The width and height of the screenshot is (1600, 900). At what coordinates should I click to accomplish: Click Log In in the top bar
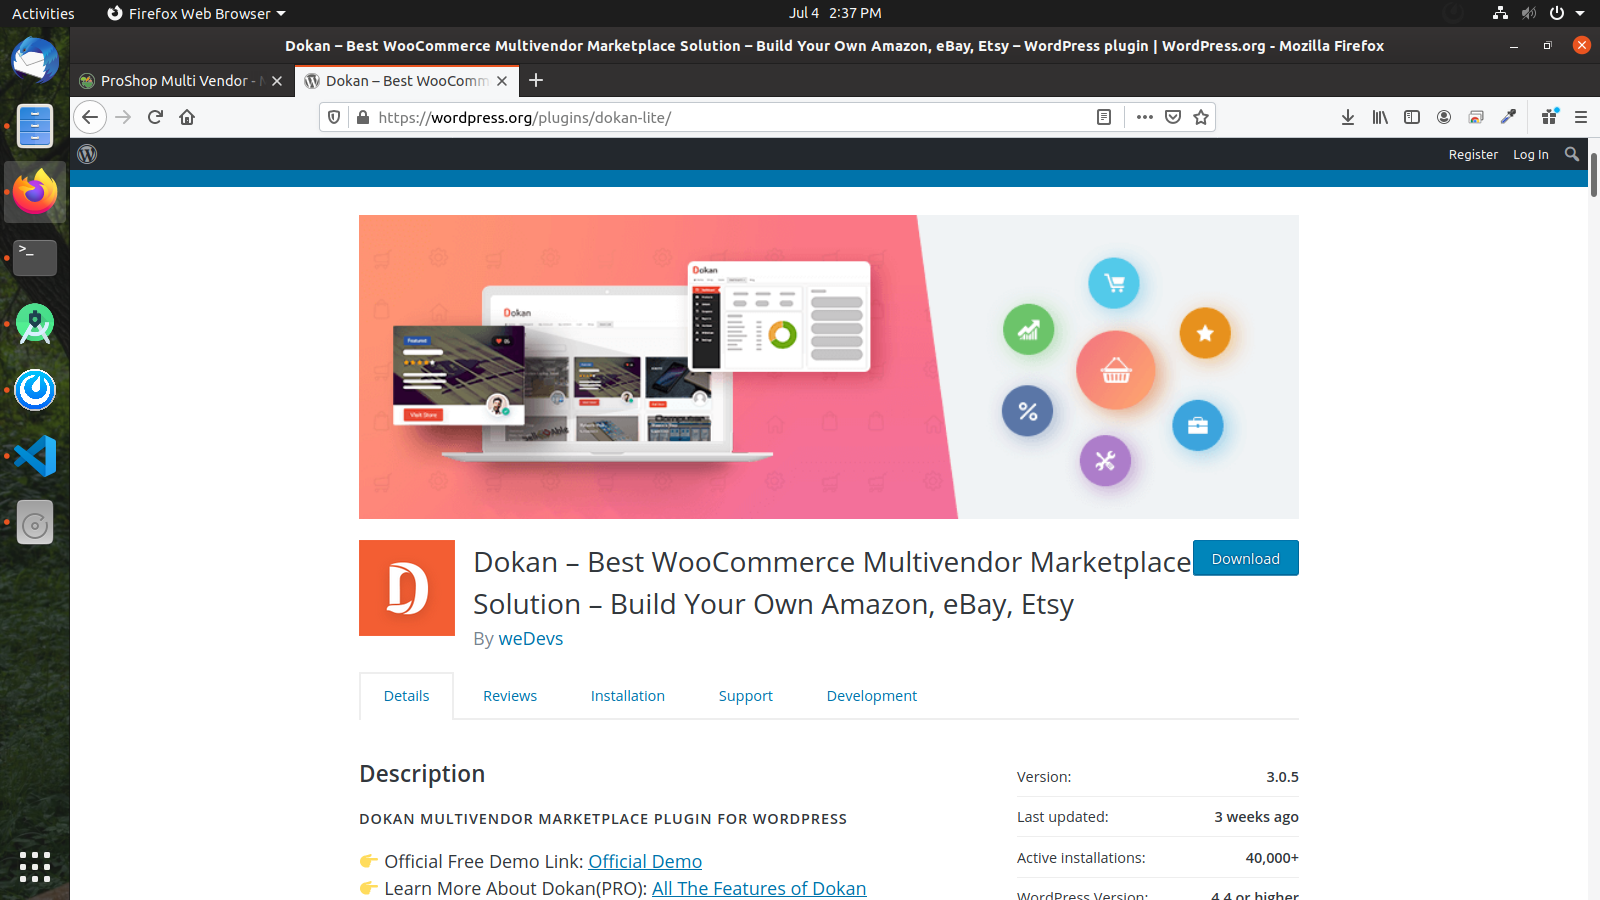tap(1530, 154)
